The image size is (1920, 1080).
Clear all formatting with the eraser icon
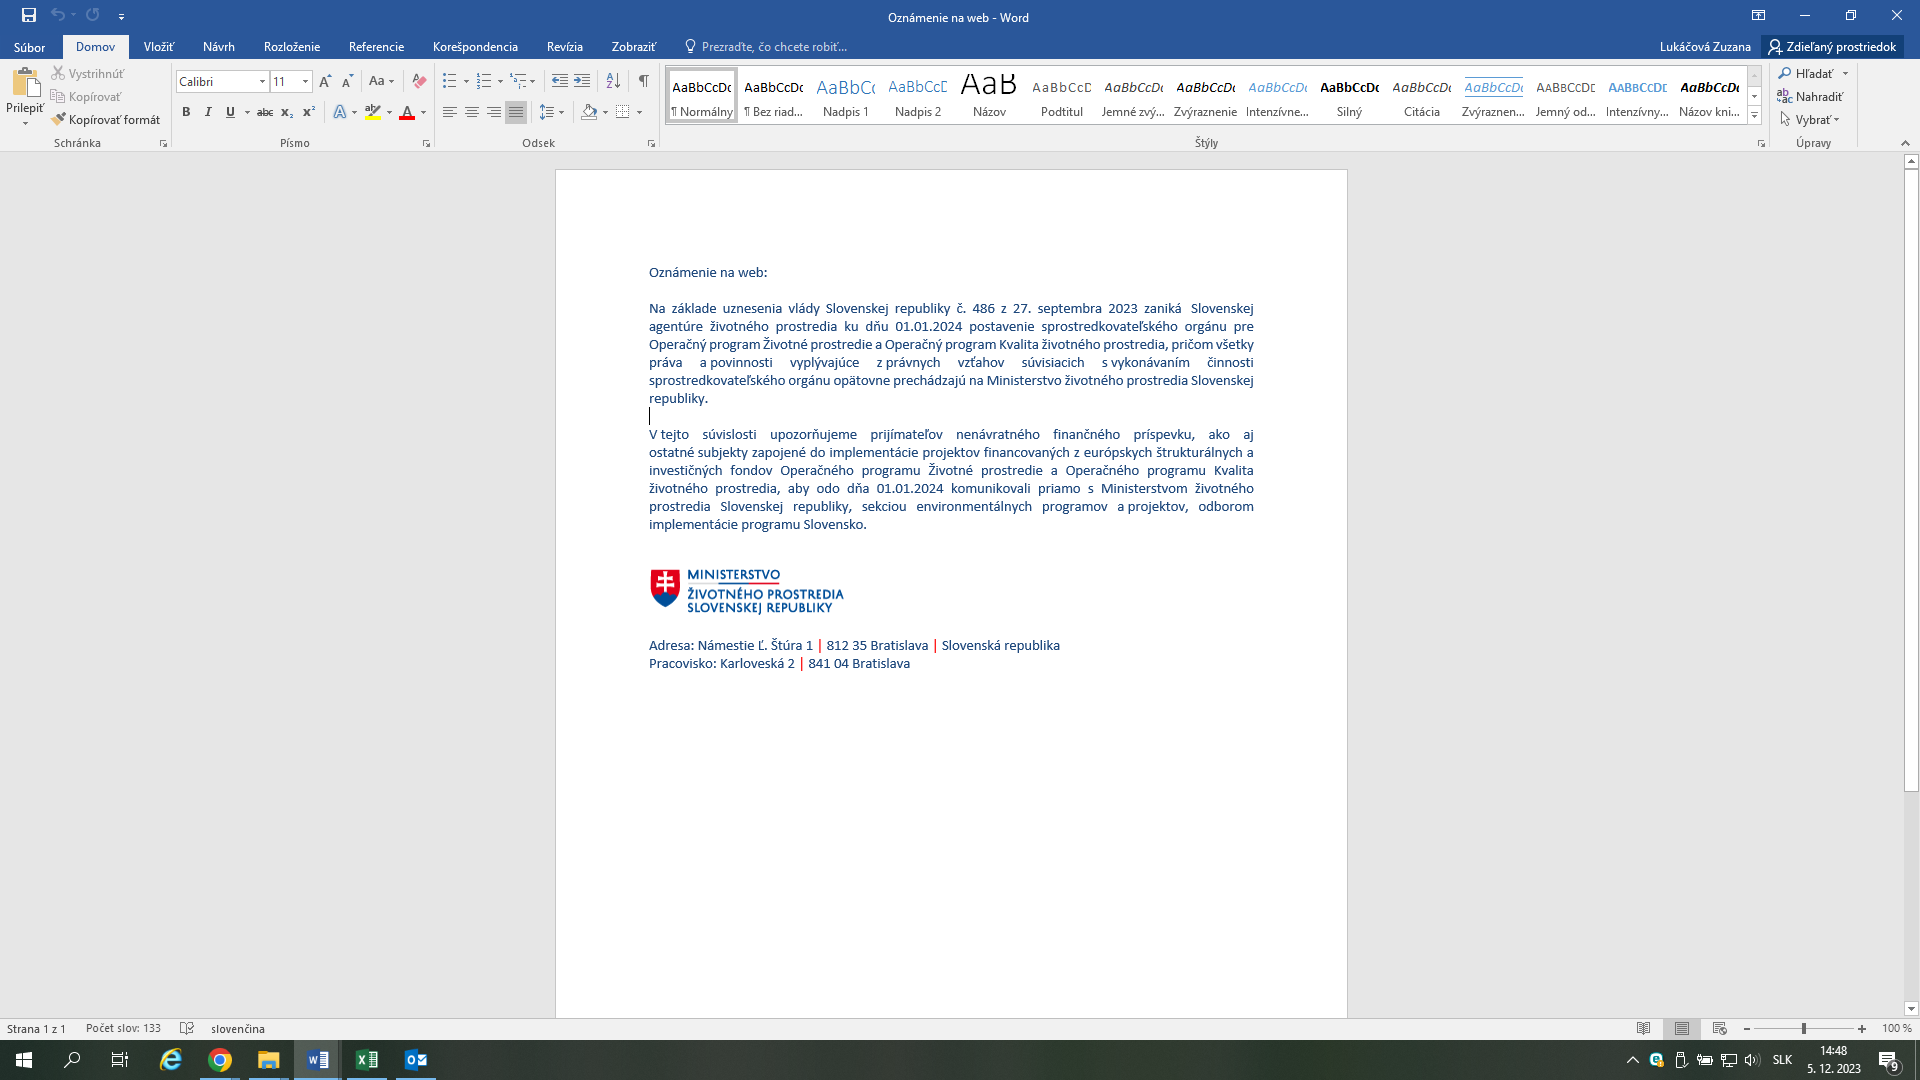coord(419,81)
